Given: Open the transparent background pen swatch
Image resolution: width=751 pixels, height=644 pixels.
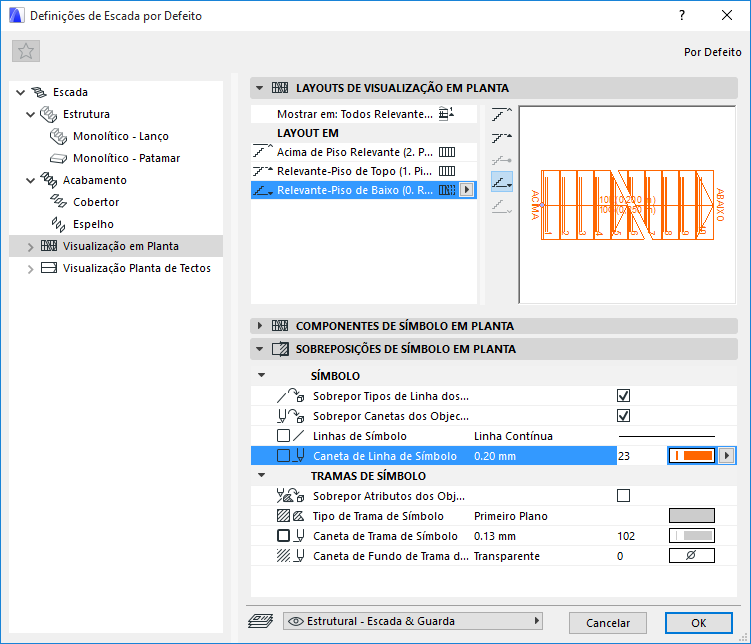Looking at the screenshot, I should click(692, 555).
